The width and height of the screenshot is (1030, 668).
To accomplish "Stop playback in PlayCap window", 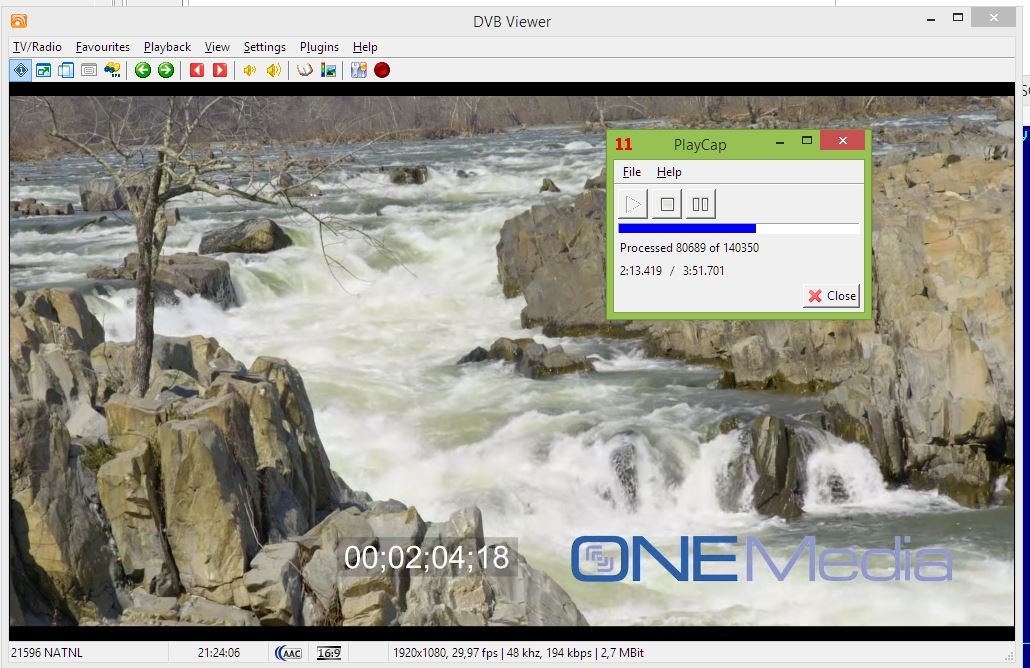I will click(x=667, y=205).
